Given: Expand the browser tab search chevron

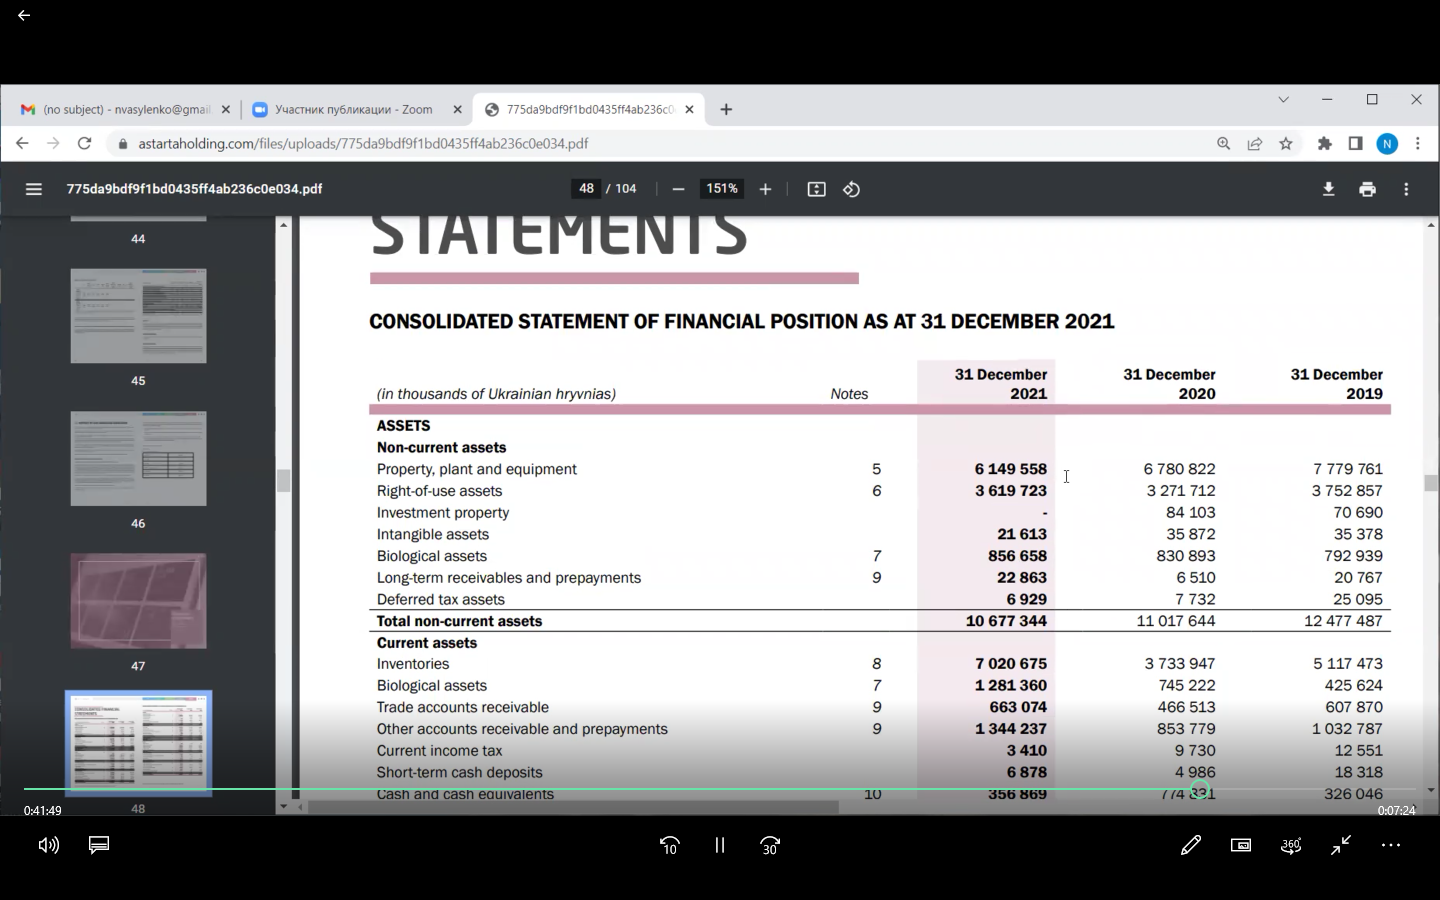Looking at the screenshot, I should pos(1283,100).
